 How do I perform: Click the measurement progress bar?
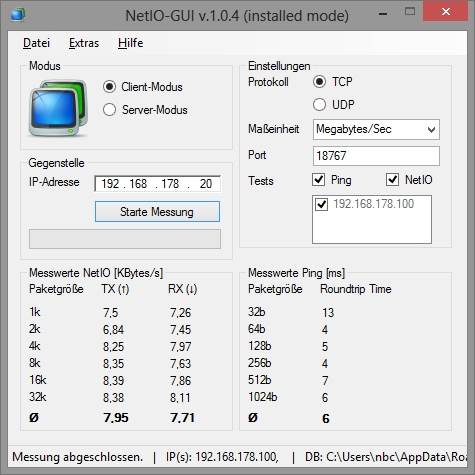coord(125,239)
